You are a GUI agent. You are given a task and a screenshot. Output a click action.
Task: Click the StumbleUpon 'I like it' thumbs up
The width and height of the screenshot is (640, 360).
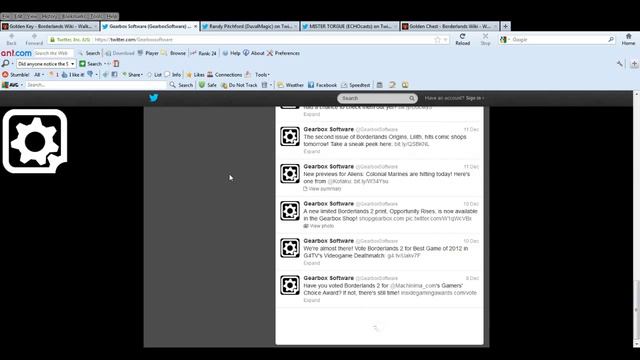(x=73, y=75)
